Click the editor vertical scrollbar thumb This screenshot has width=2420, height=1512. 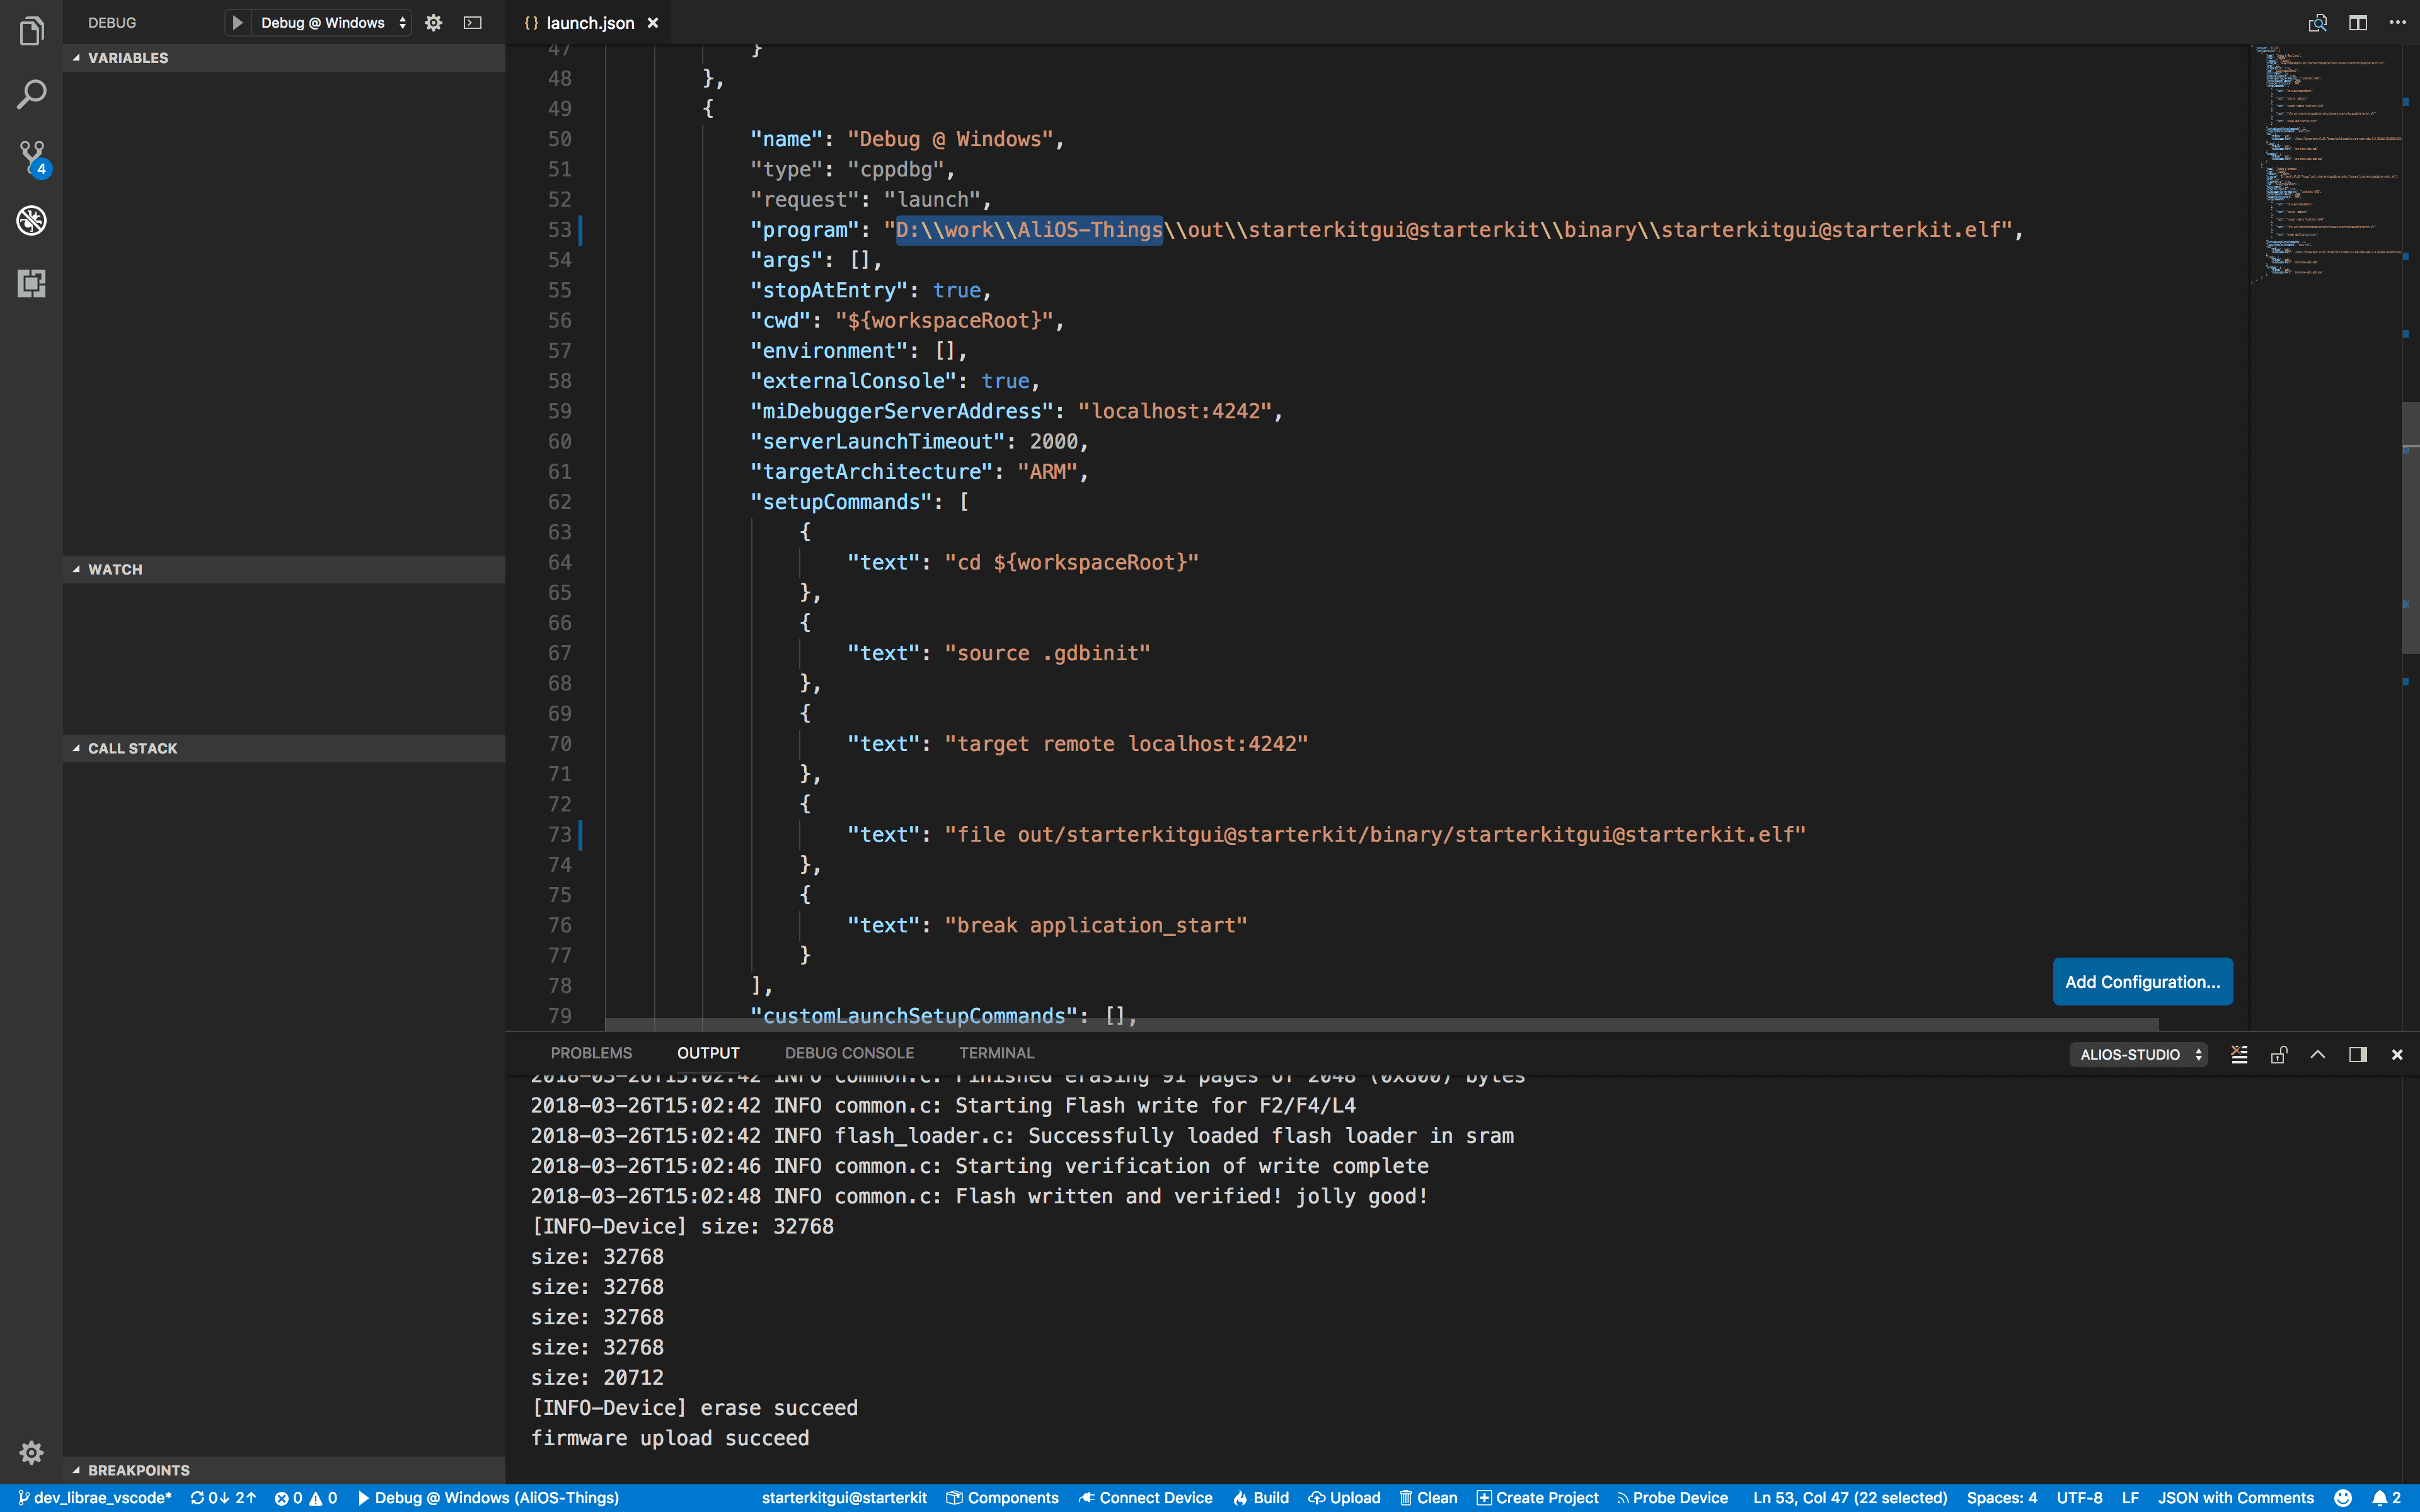point(2410,527)
